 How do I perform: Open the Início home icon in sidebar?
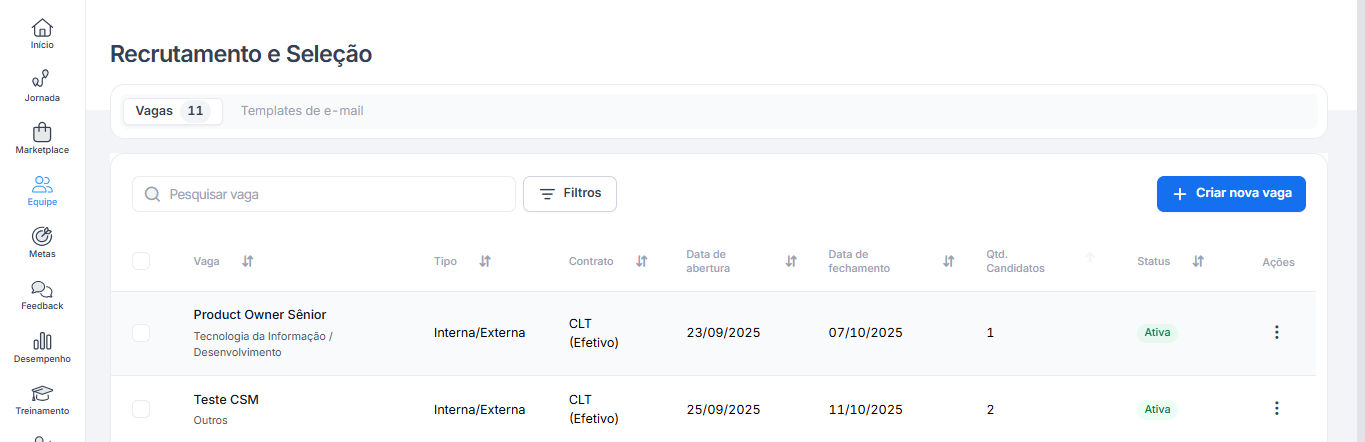point(42,28)
